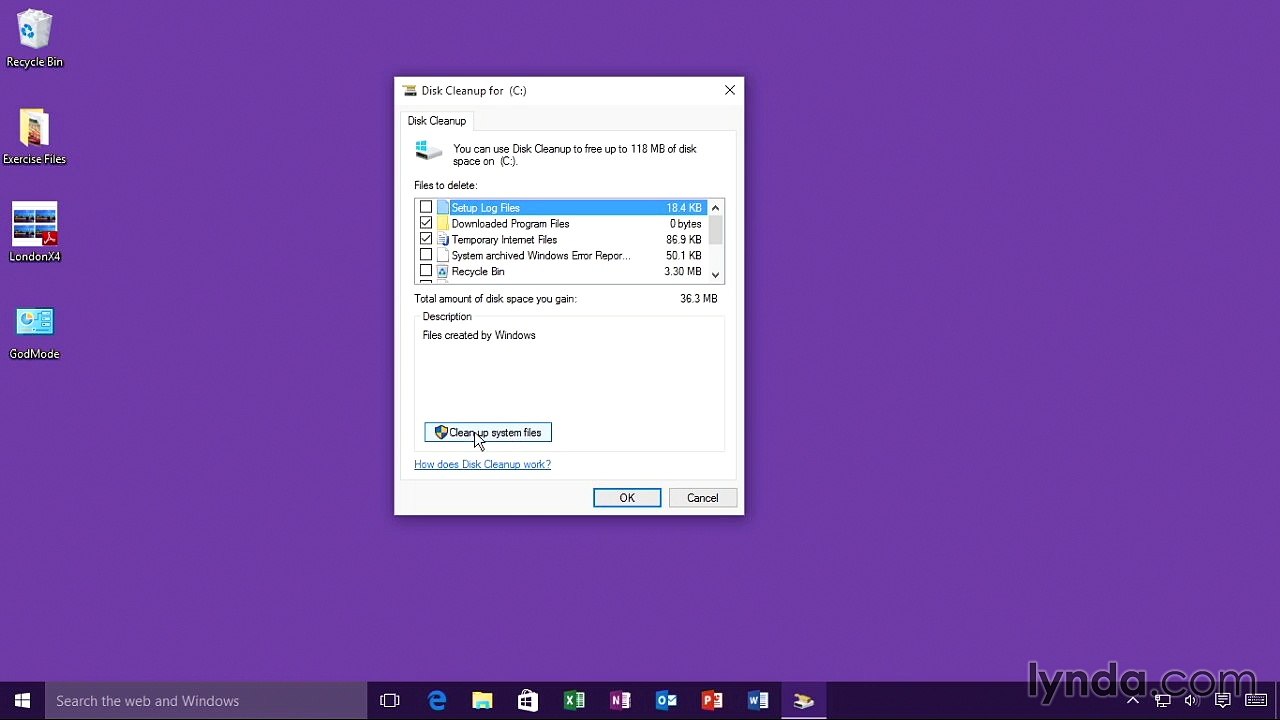Image resolution: width=1280 pixels, height=720 pixels.
Task: Click the 18.4 KB size value
Action: tap(684, 208)
